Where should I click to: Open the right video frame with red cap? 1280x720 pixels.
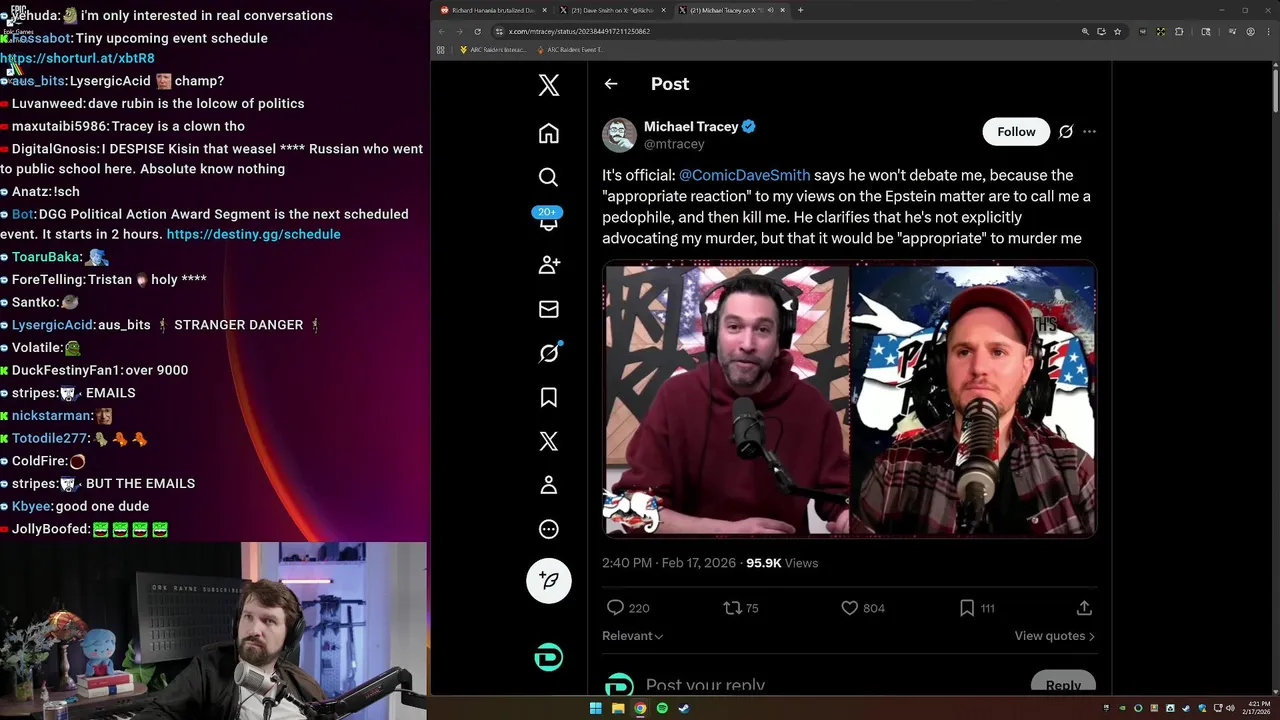(x=974, y=400)
